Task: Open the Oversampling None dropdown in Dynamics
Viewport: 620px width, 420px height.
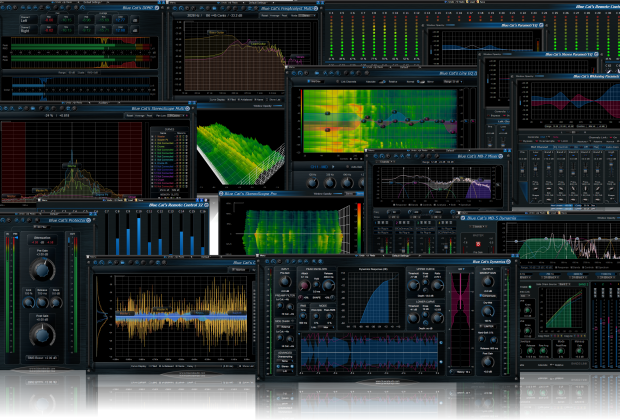Action: [285, 361]
